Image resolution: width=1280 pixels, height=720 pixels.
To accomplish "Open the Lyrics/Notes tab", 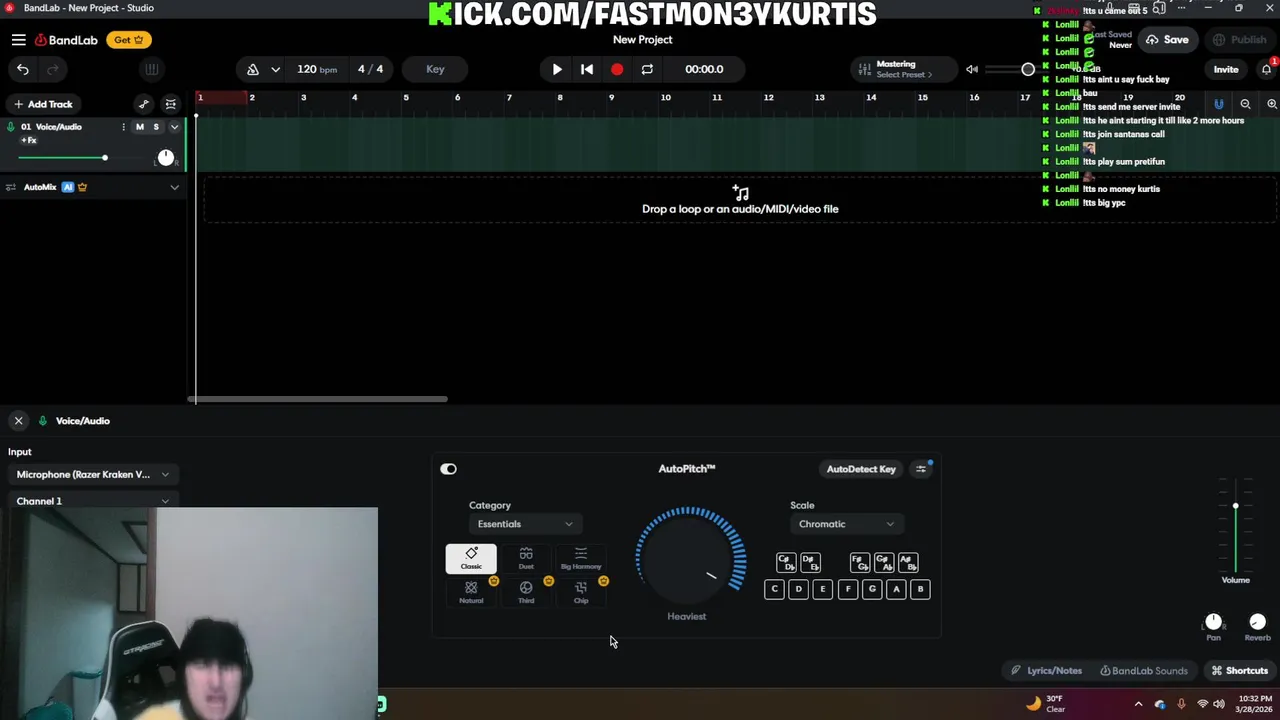I will click(1046, 671).
